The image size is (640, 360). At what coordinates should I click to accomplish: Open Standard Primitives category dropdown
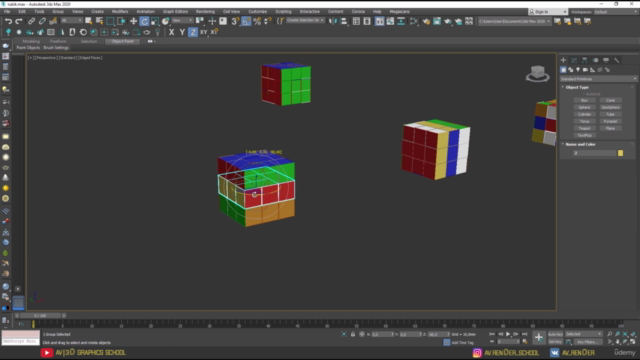click(598, 79)
